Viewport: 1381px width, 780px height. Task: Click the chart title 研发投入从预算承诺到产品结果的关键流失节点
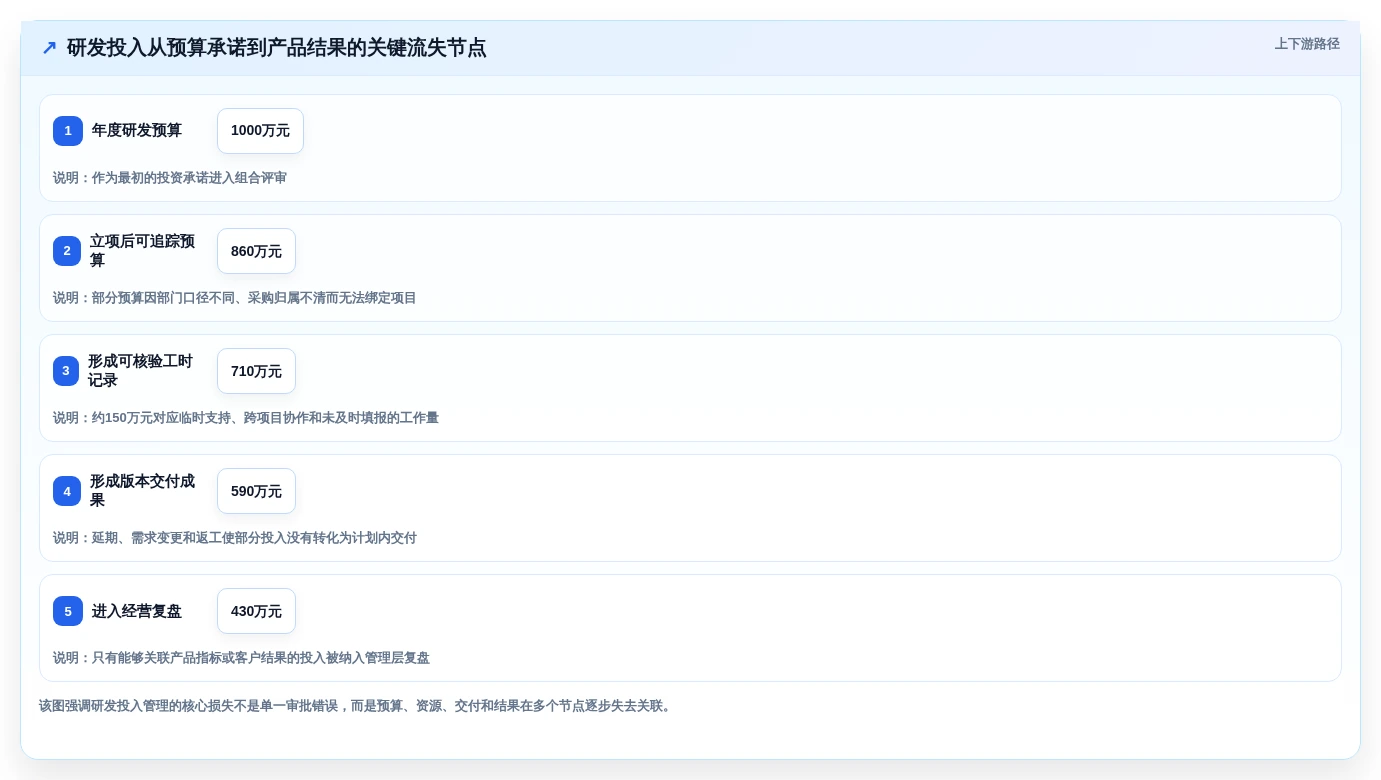pos(277,48)
